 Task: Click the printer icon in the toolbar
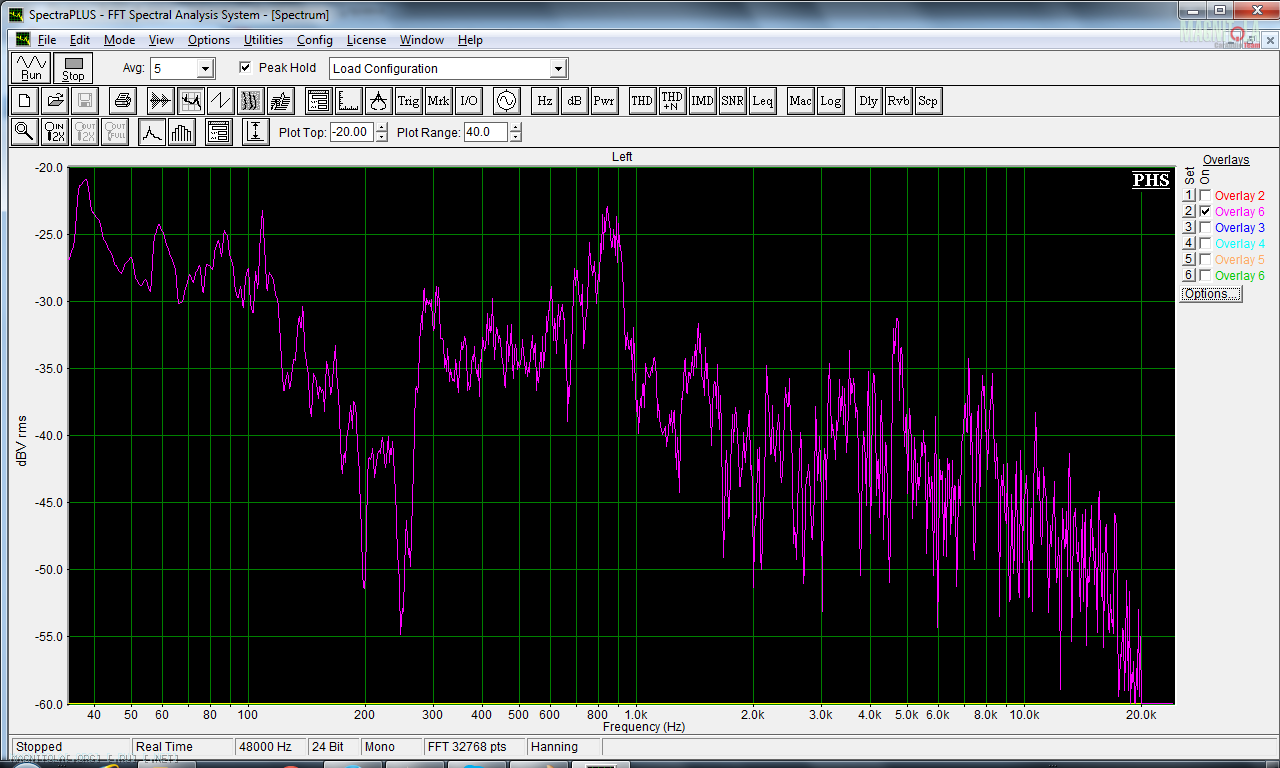click(122, 101)
